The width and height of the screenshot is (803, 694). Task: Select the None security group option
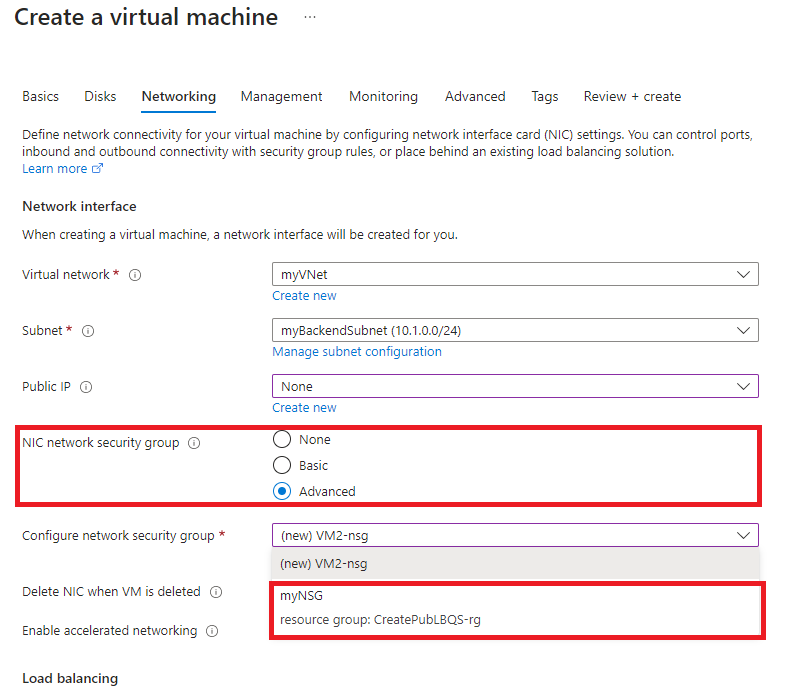coord(282,438)
